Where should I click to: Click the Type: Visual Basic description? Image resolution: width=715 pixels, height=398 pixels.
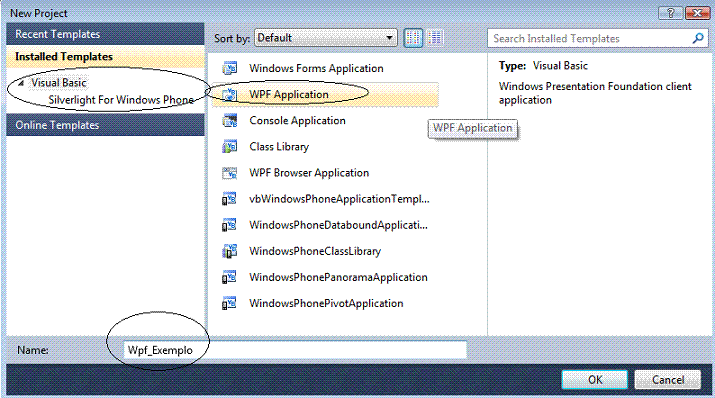click(543, 66)
